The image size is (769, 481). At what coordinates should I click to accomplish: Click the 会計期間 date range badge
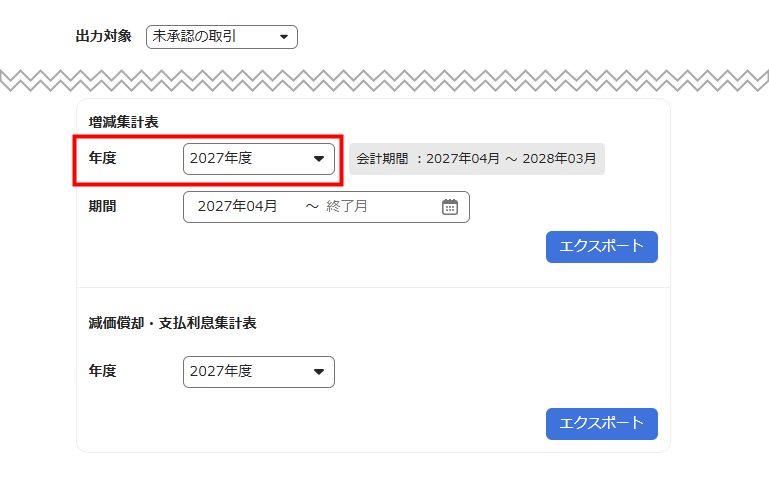click(476, 159)
